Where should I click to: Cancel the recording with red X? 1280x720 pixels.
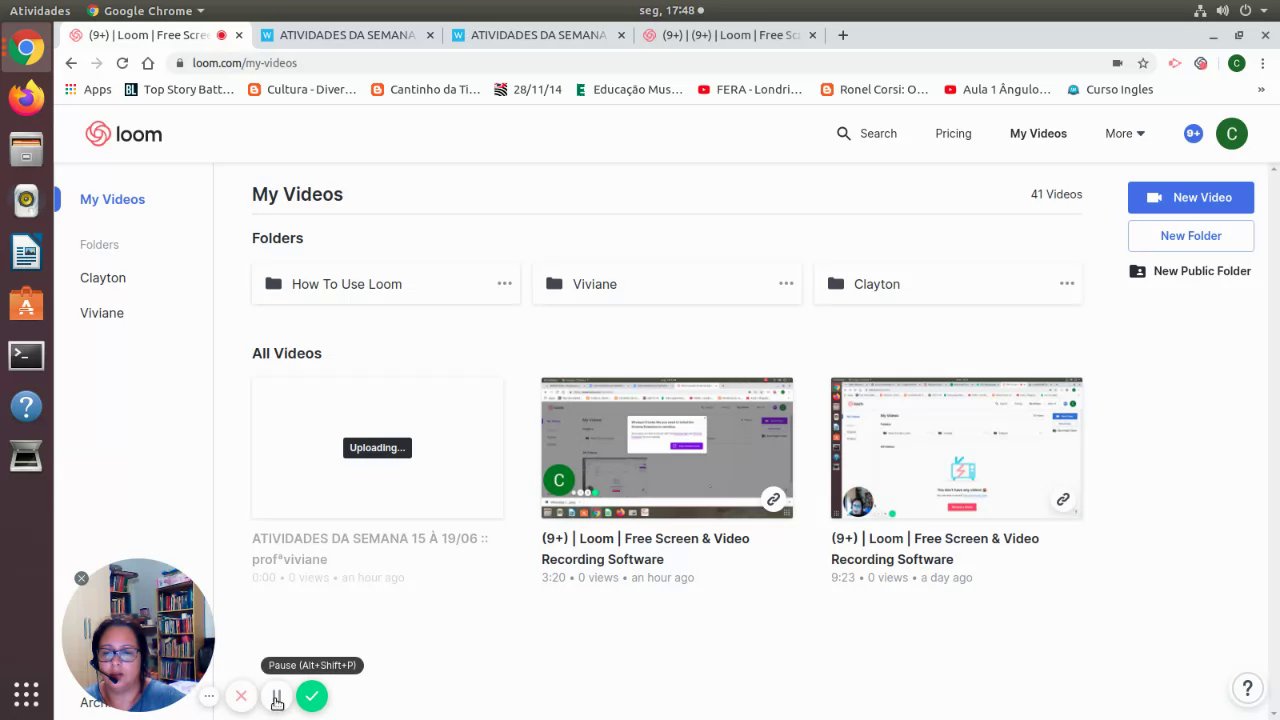241,696
